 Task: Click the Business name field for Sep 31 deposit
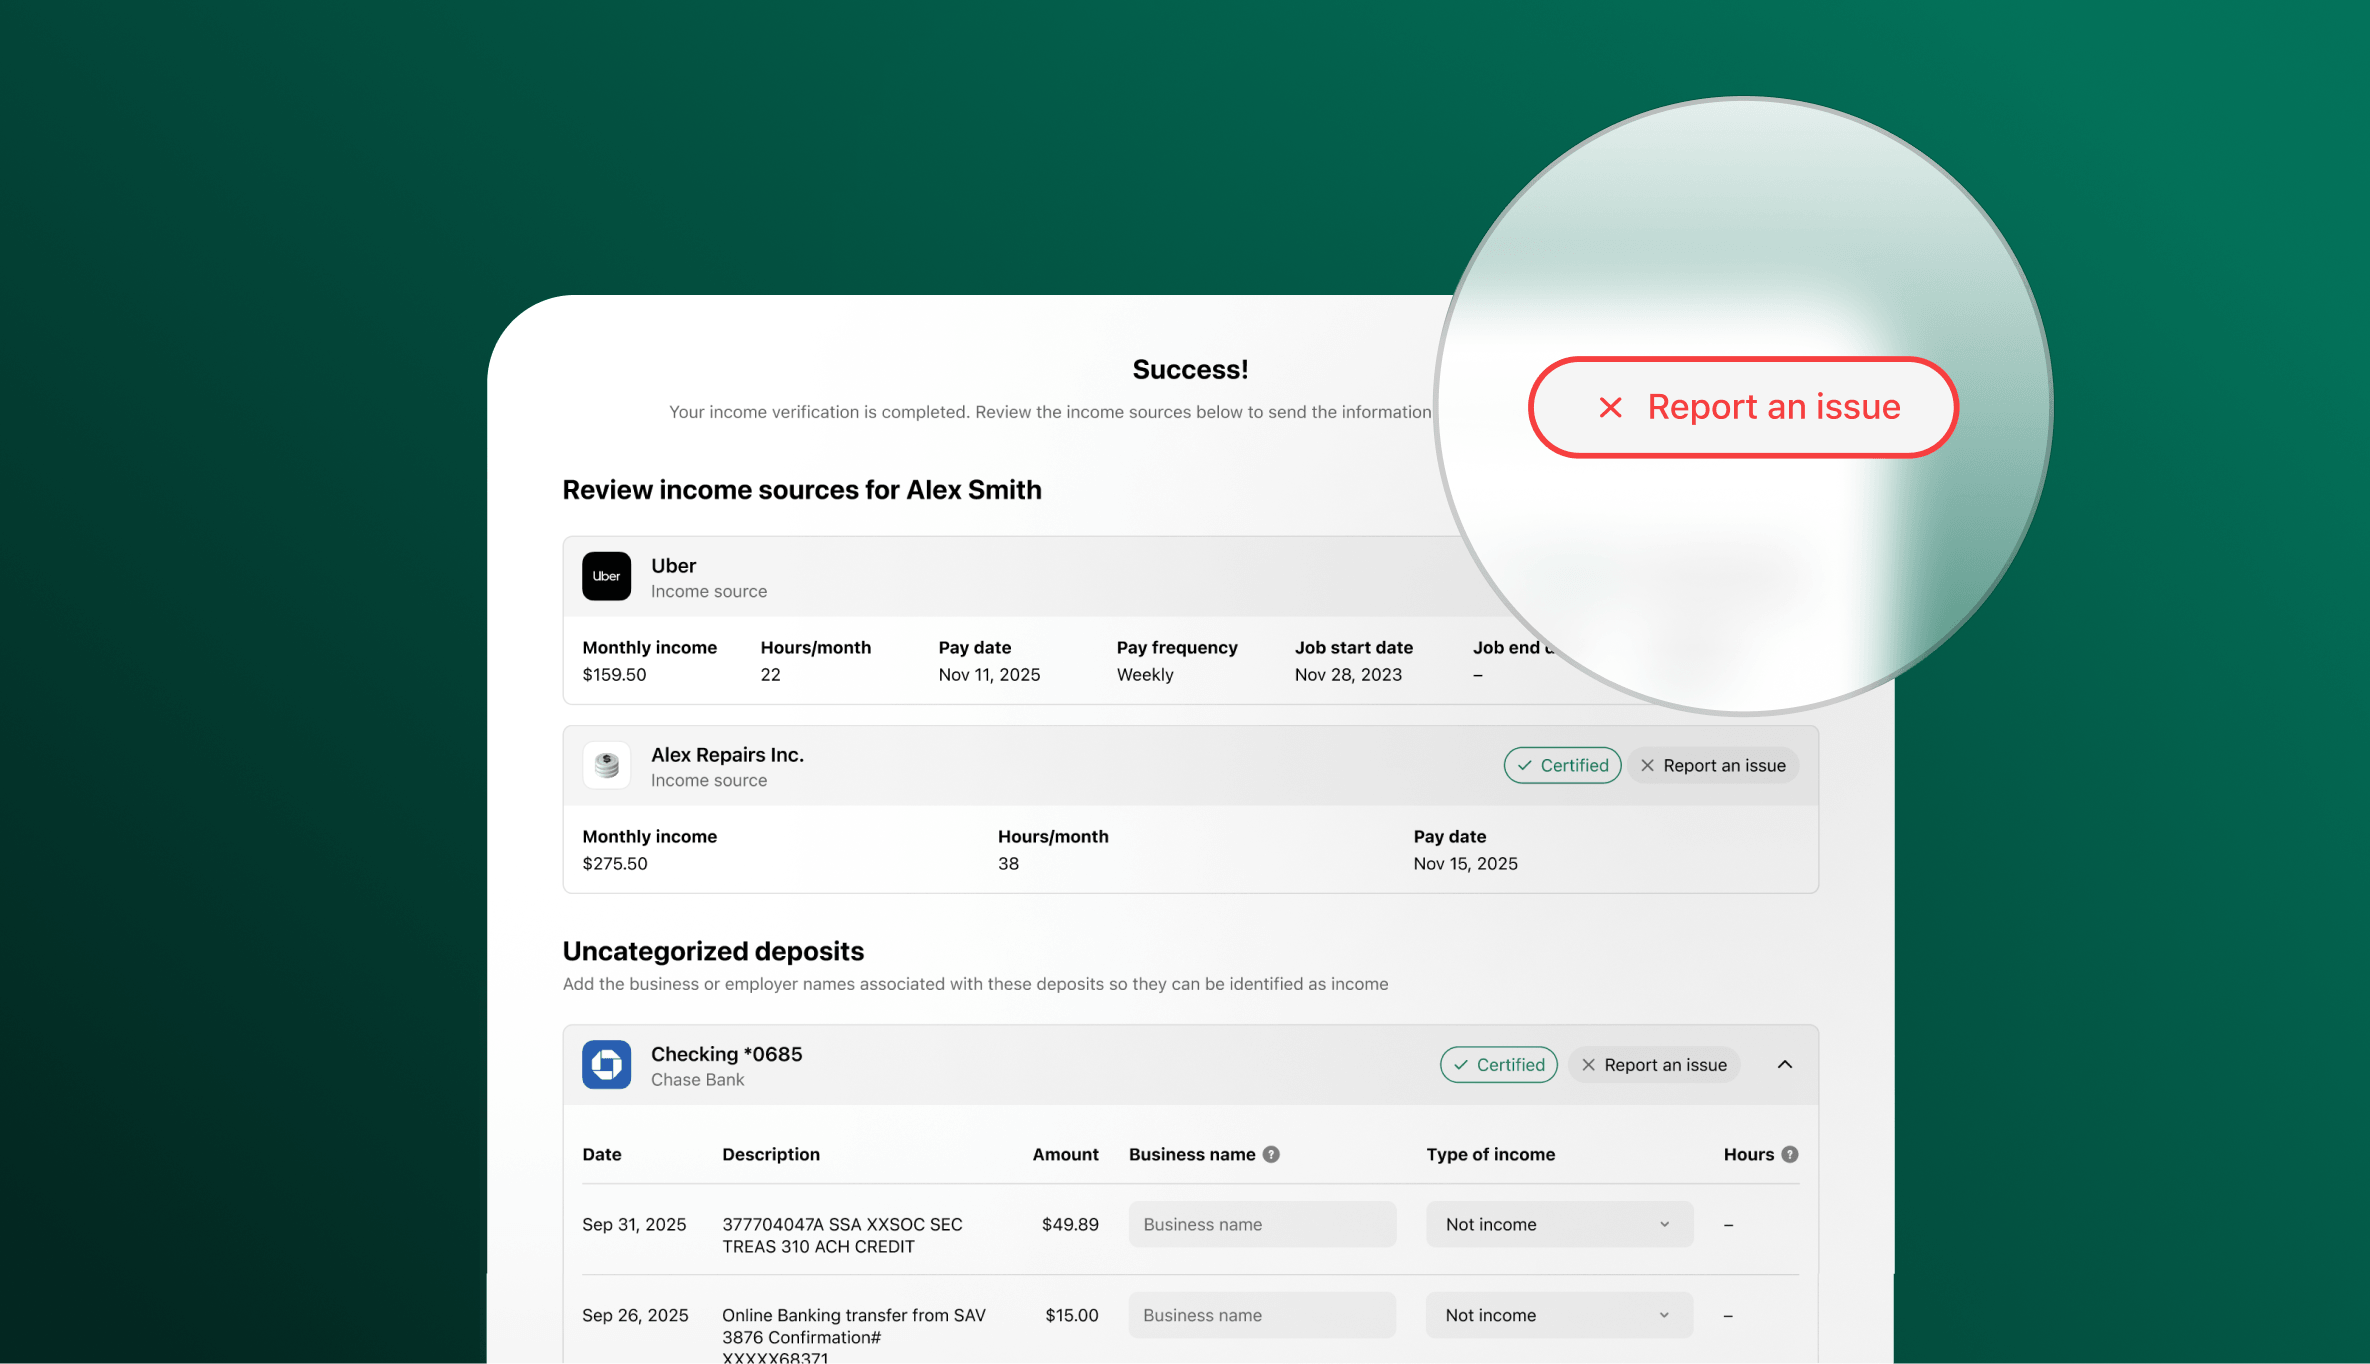pos(1262,1223)
